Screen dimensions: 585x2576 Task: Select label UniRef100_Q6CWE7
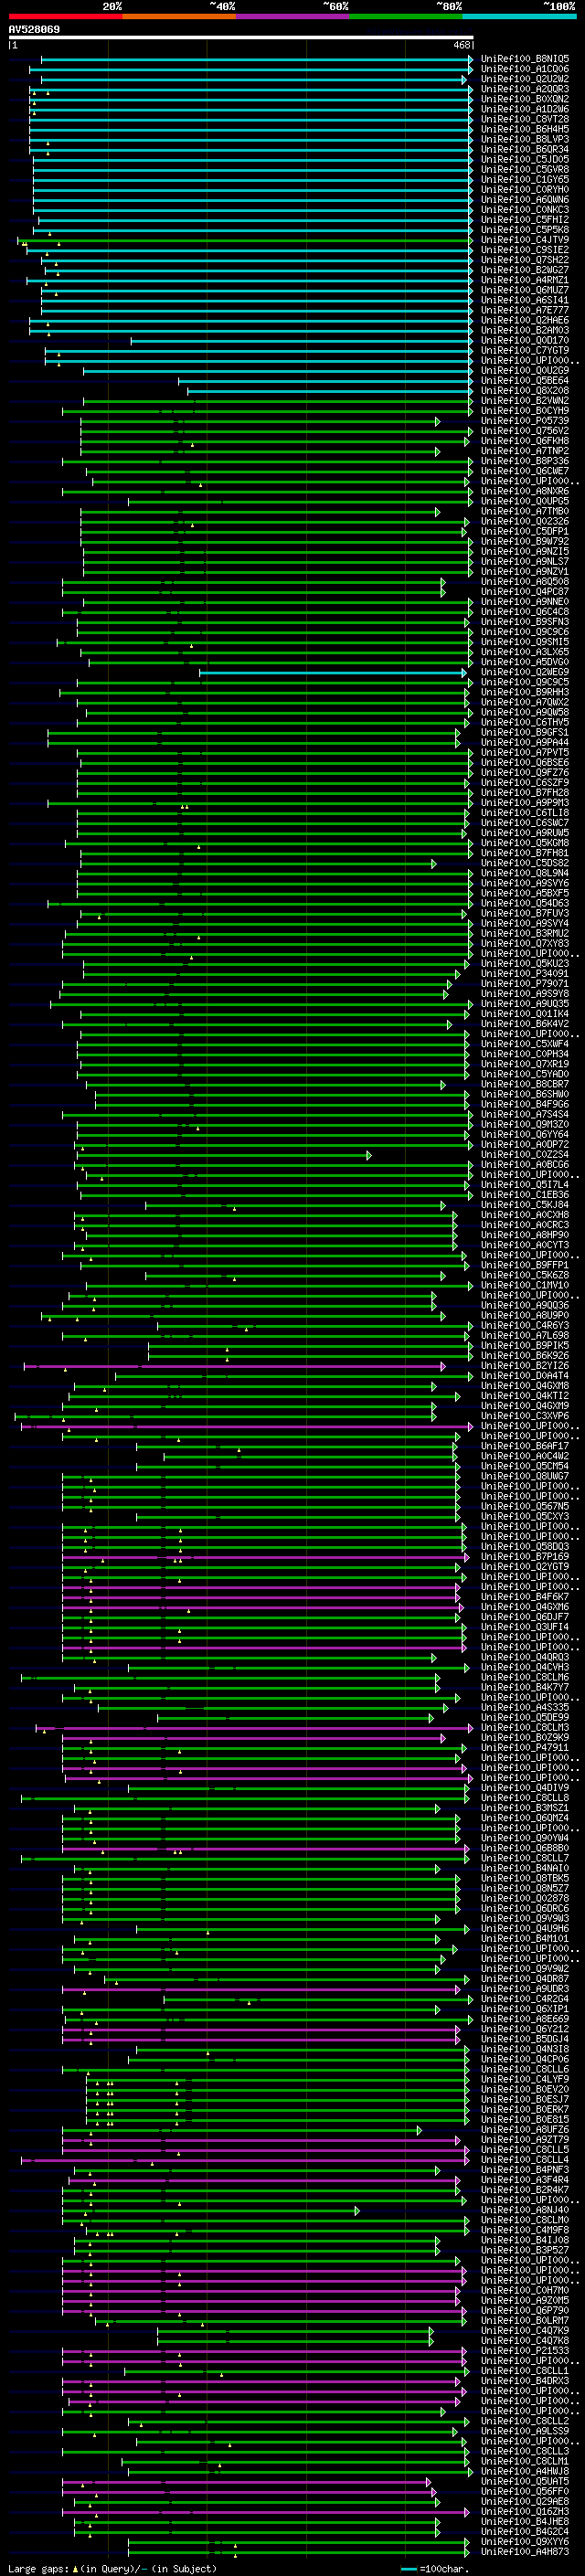525,471
